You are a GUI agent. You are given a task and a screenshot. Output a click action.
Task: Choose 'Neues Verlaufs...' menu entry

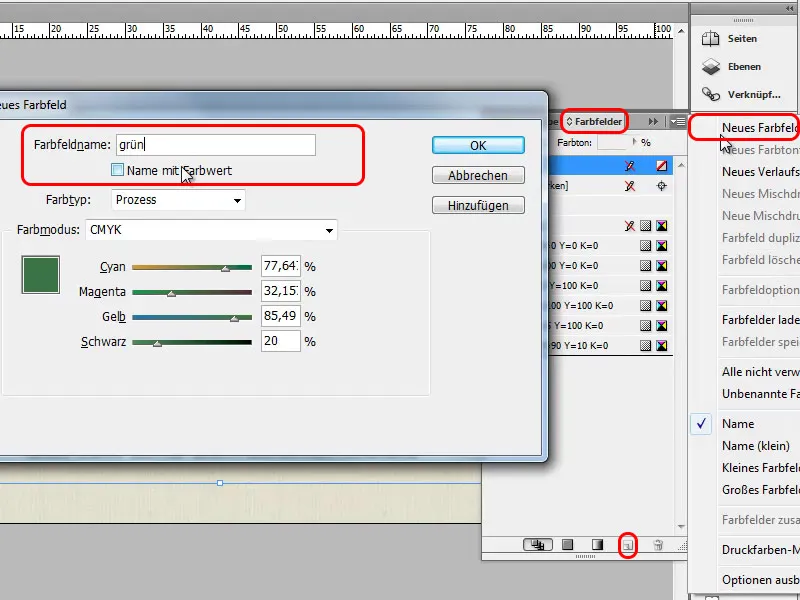(x=760, y=172)
